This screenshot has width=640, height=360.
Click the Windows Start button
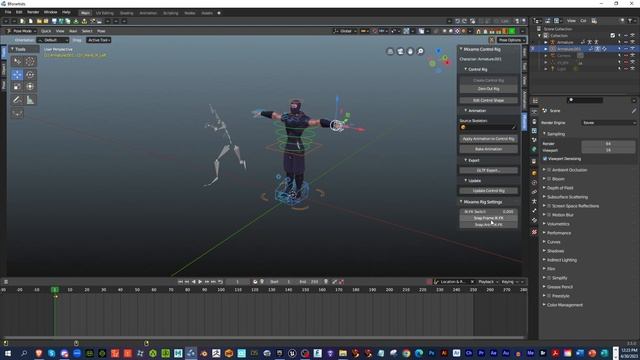pos(7,353)
